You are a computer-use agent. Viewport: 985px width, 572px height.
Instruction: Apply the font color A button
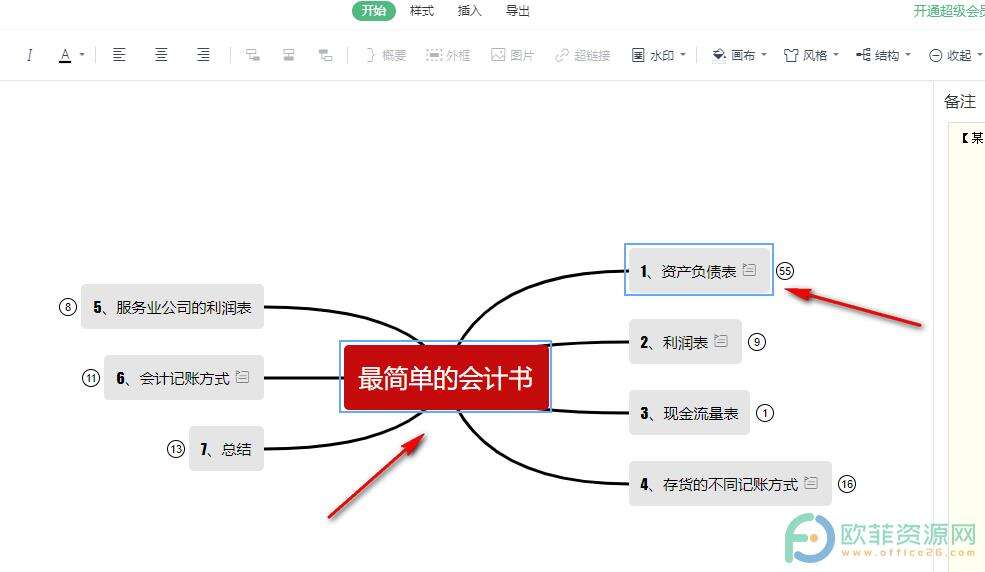coord(65,55)
